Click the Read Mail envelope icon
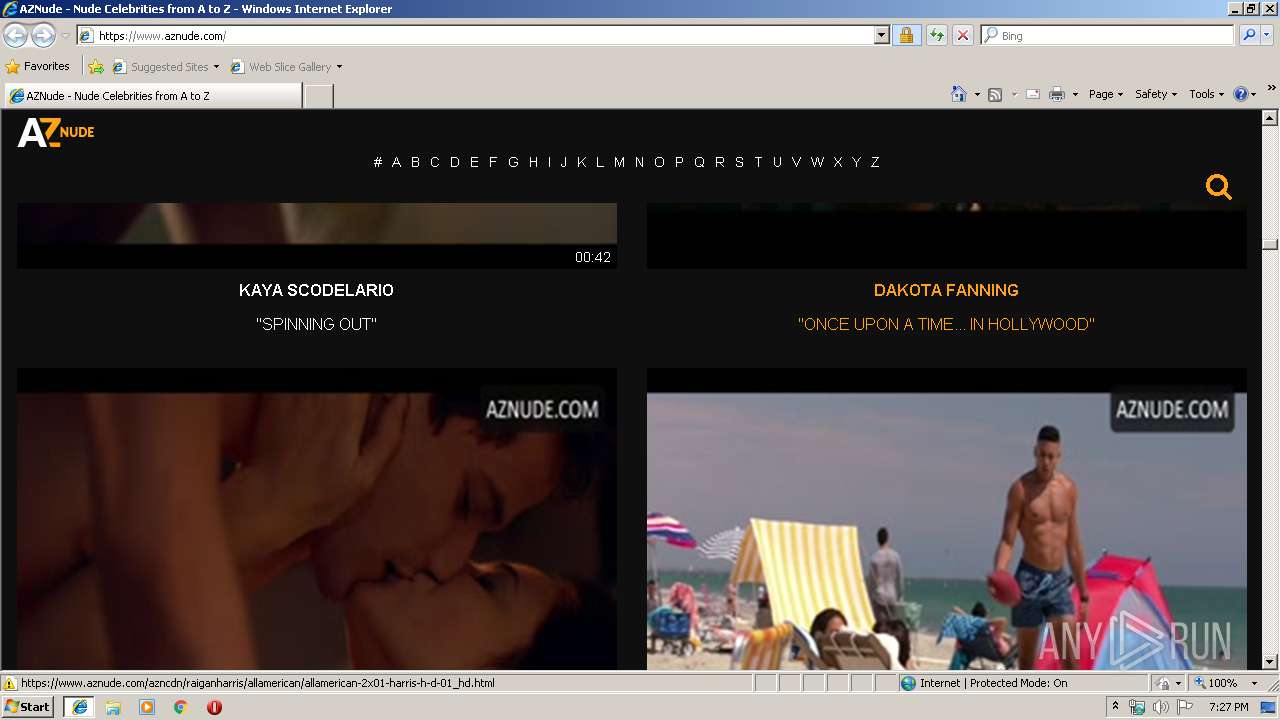Viewport: 1280px width, 720px height. pos(1033,94)
